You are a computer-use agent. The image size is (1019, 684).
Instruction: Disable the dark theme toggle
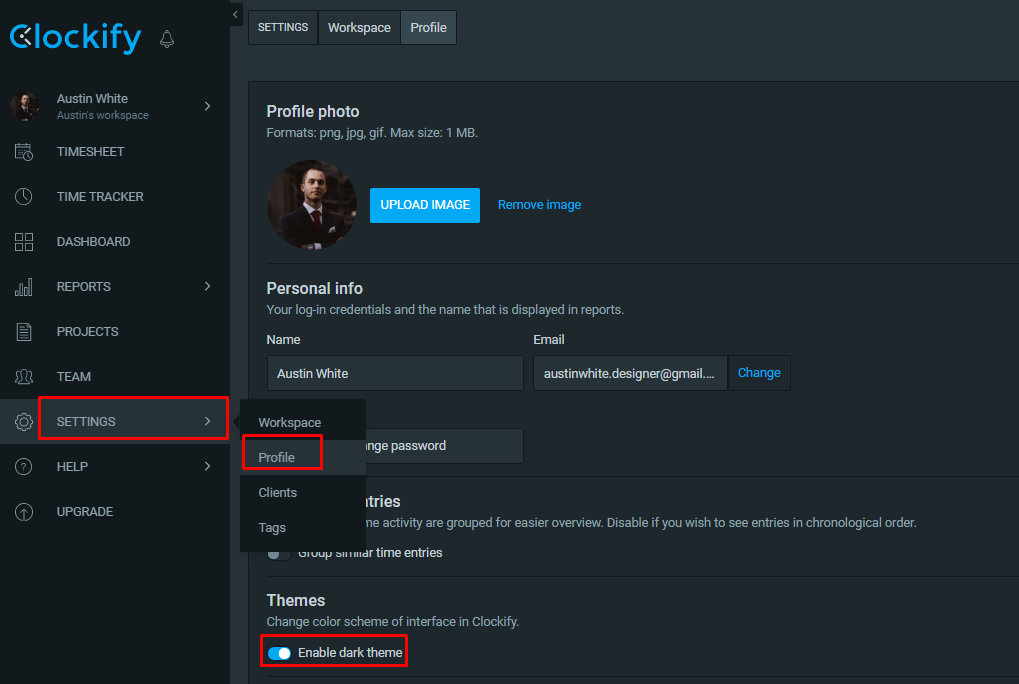point(279,653)
